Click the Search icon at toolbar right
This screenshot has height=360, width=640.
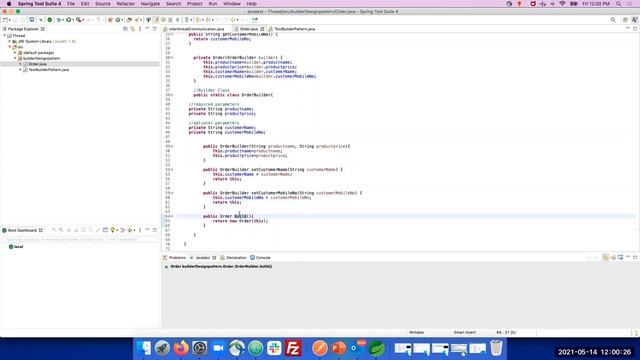(613, 20)
